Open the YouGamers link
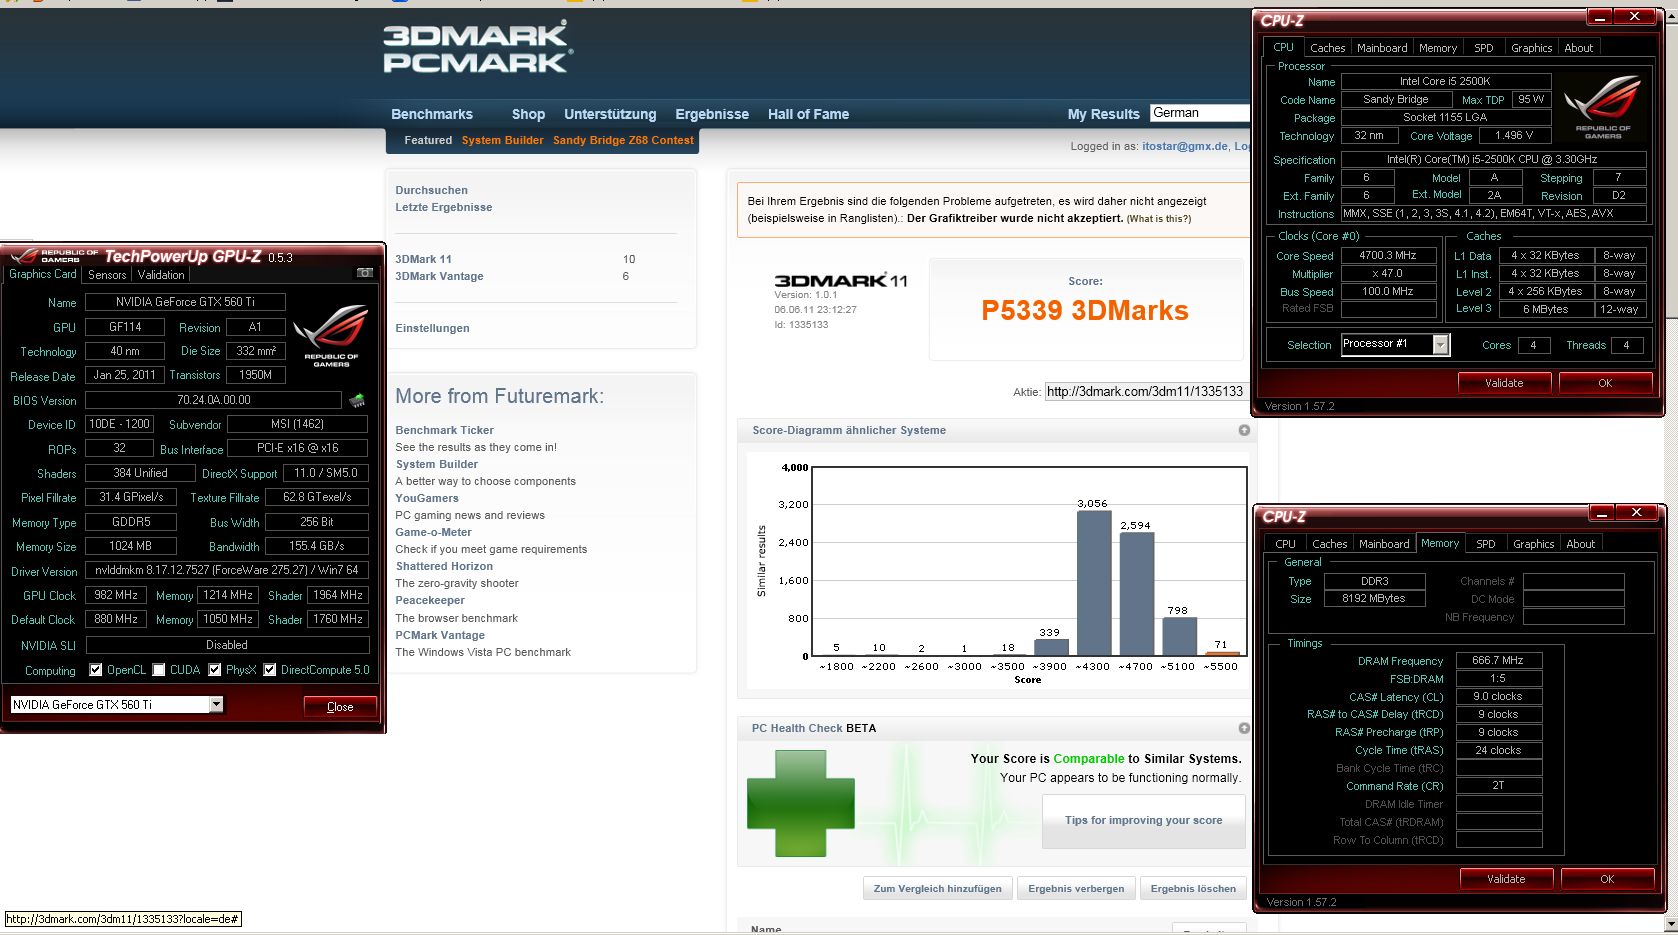Screen dimensions: 1678x935 pyautogui.click(x=427, y=498)
